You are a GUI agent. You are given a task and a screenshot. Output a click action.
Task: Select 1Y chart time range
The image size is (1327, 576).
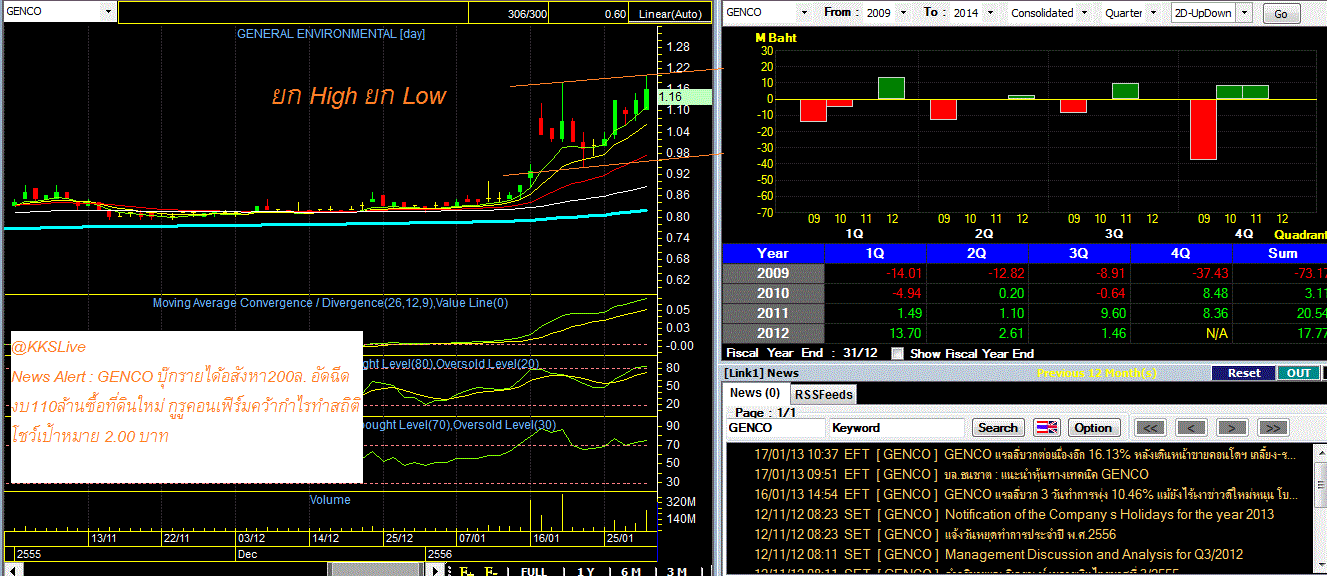click(586, 571)
